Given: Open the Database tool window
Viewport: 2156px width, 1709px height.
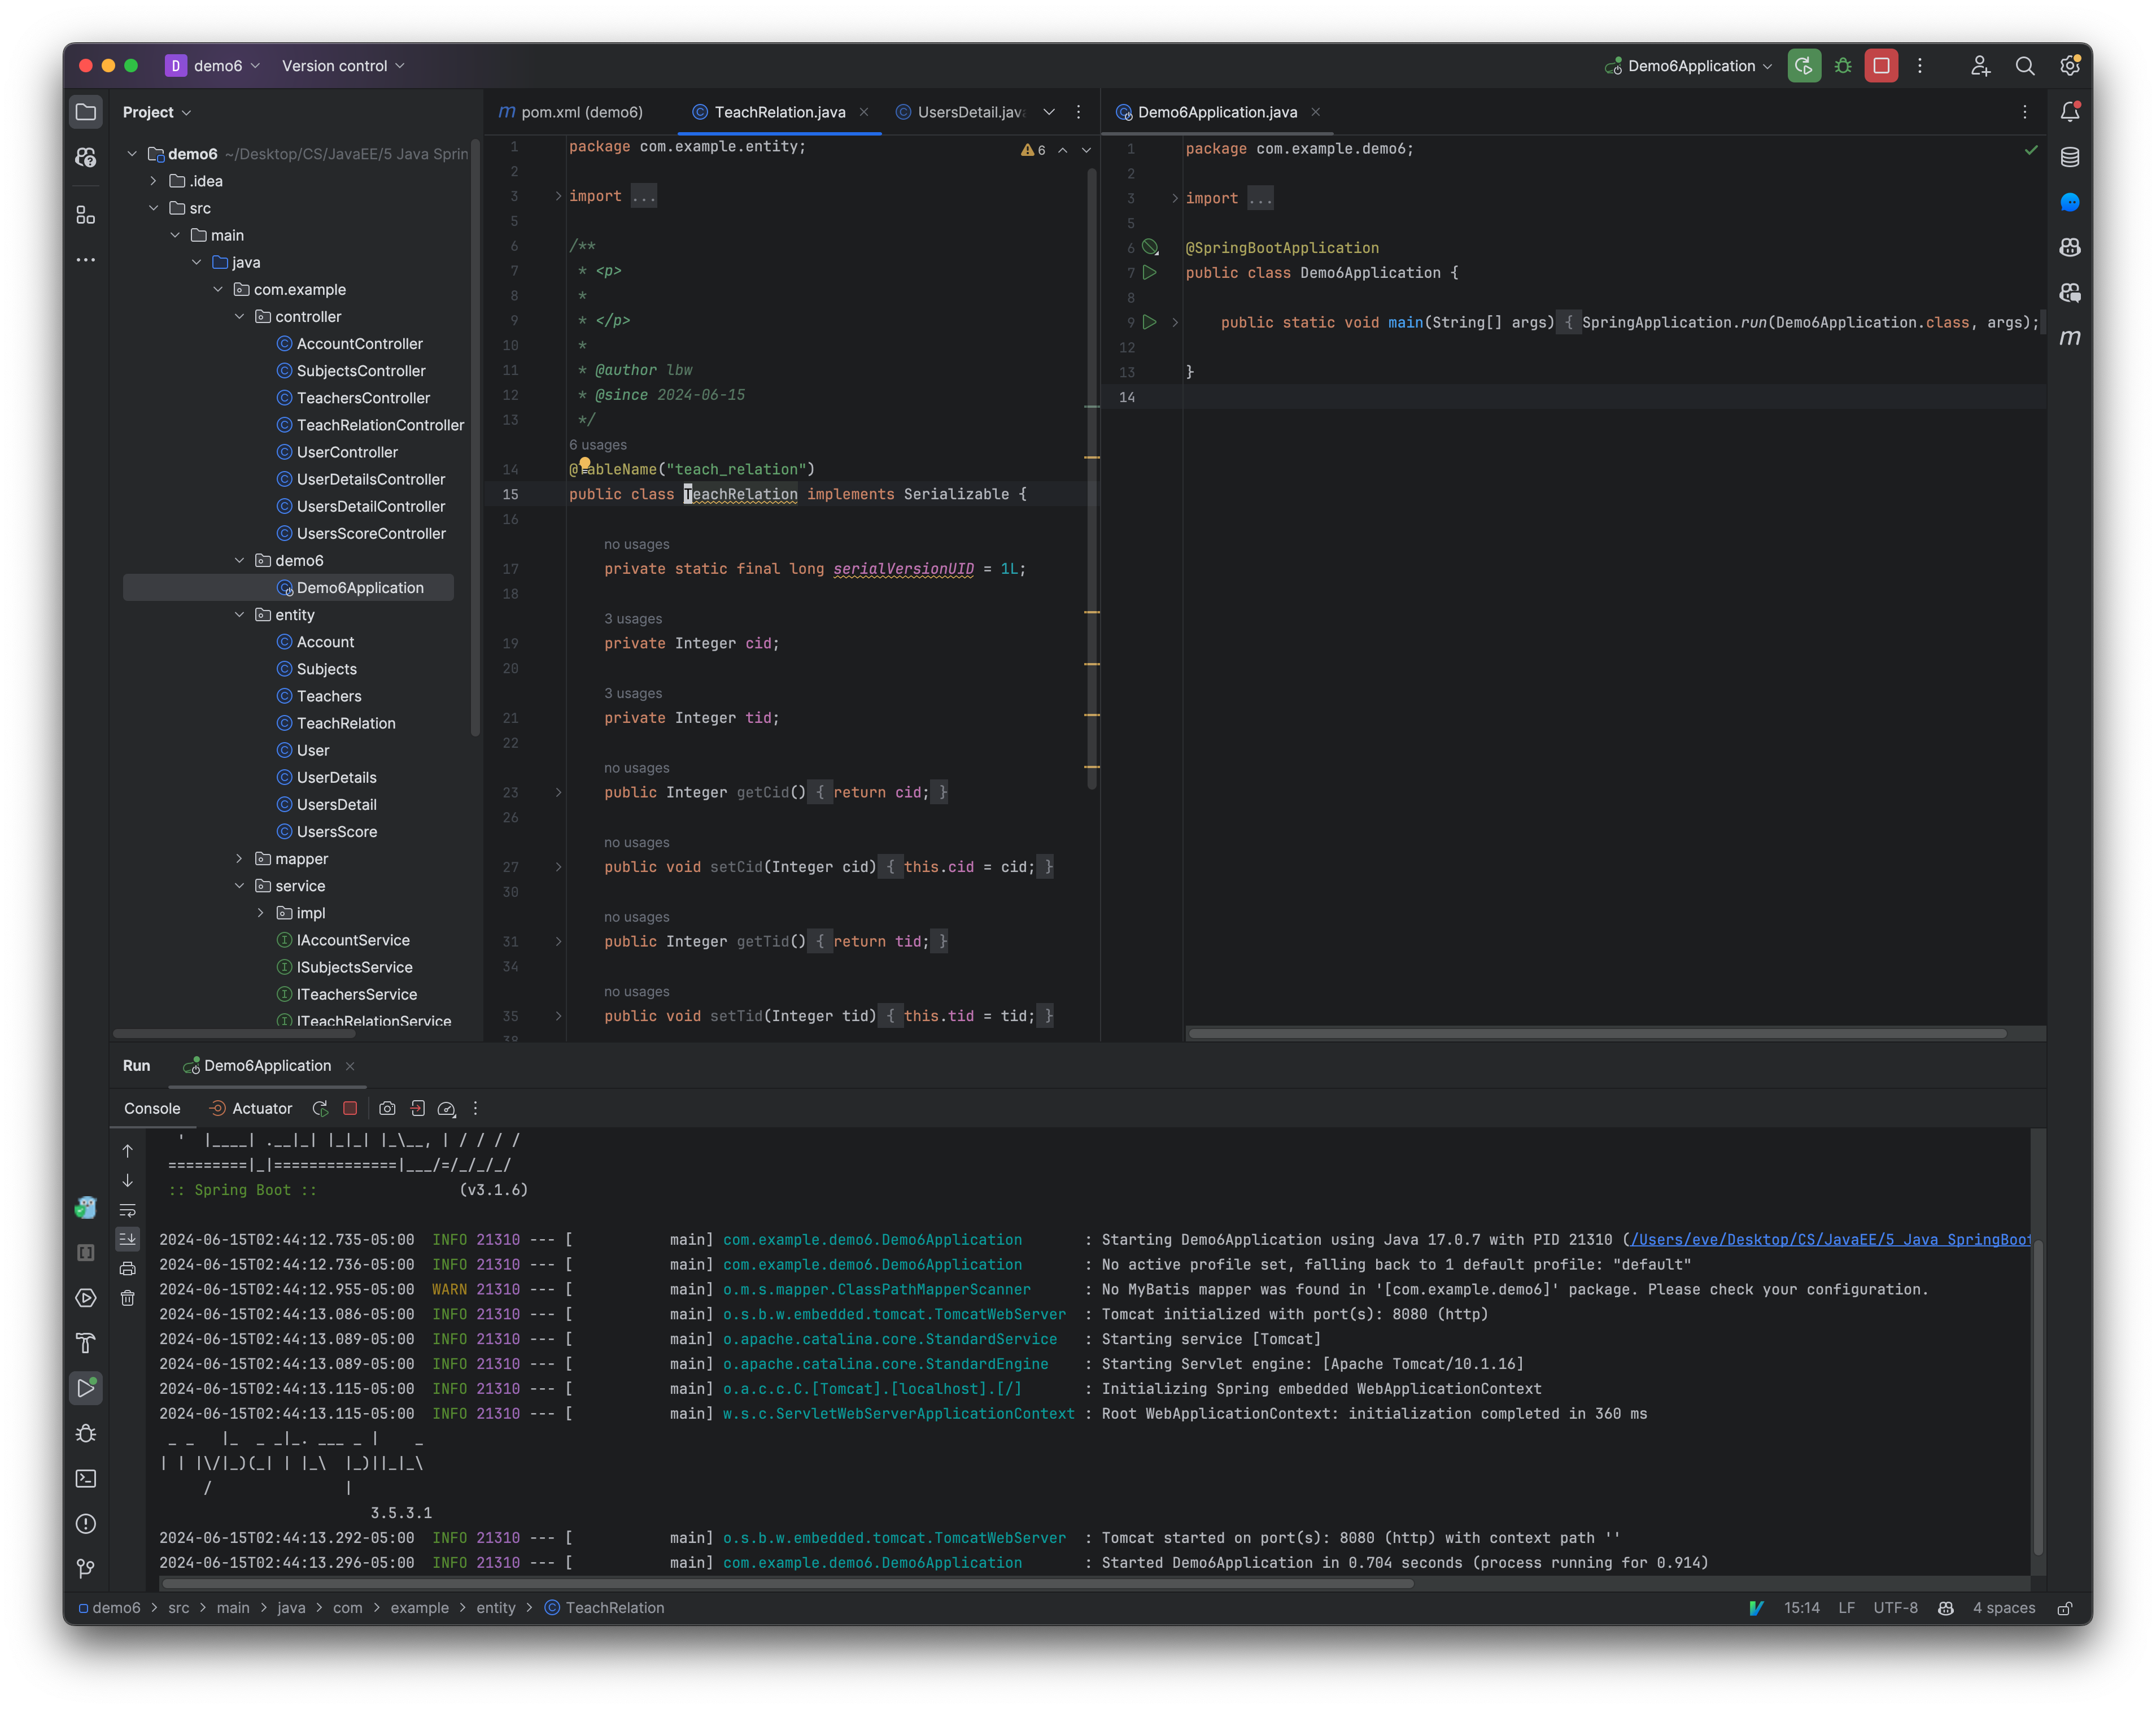Looking at the screenshot, I should 2070,157.
